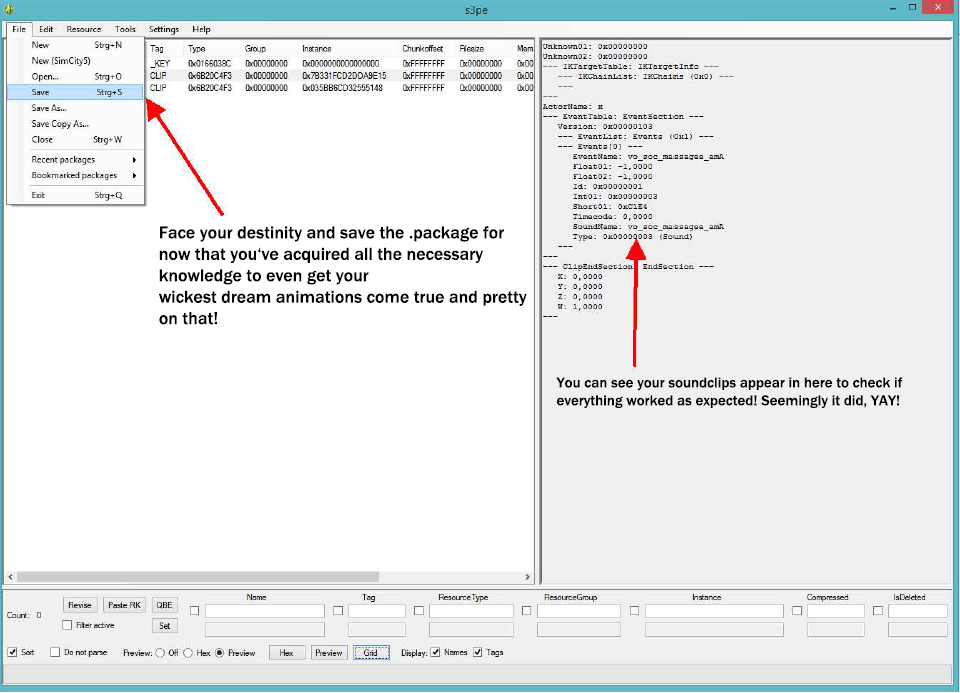The image size is (960, 693).
Task: Choose Save As... in the File menu
Action: (x=76, y=108)
